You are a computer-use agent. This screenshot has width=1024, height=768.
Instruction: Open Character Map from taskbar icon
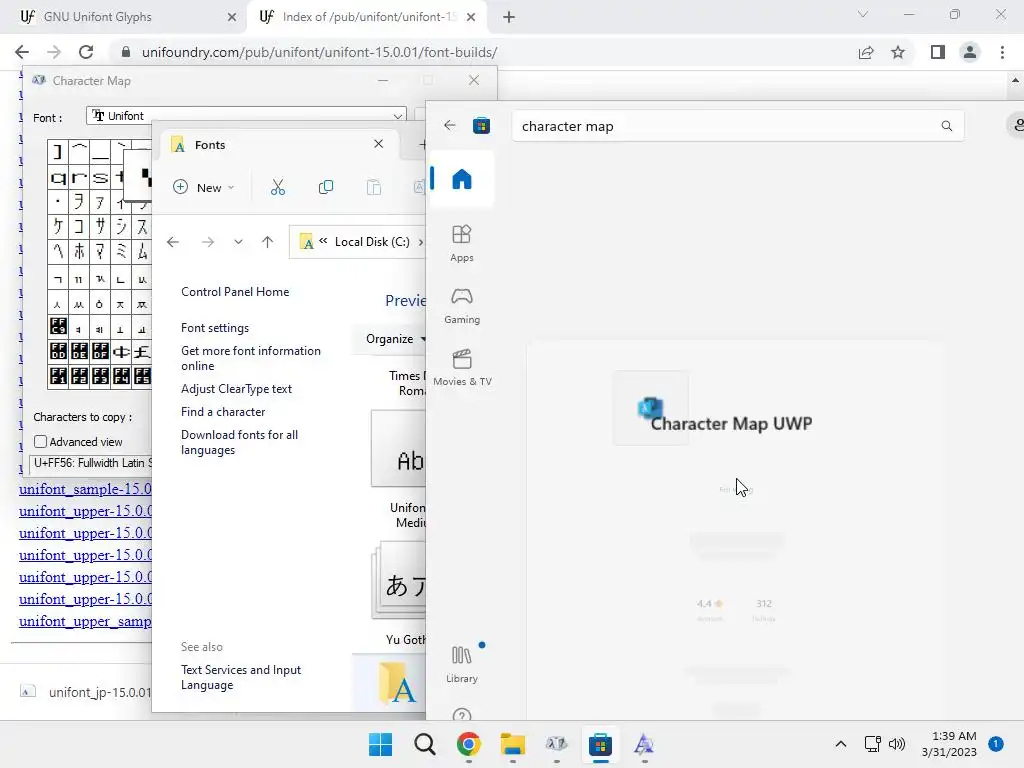pos(556,744)
